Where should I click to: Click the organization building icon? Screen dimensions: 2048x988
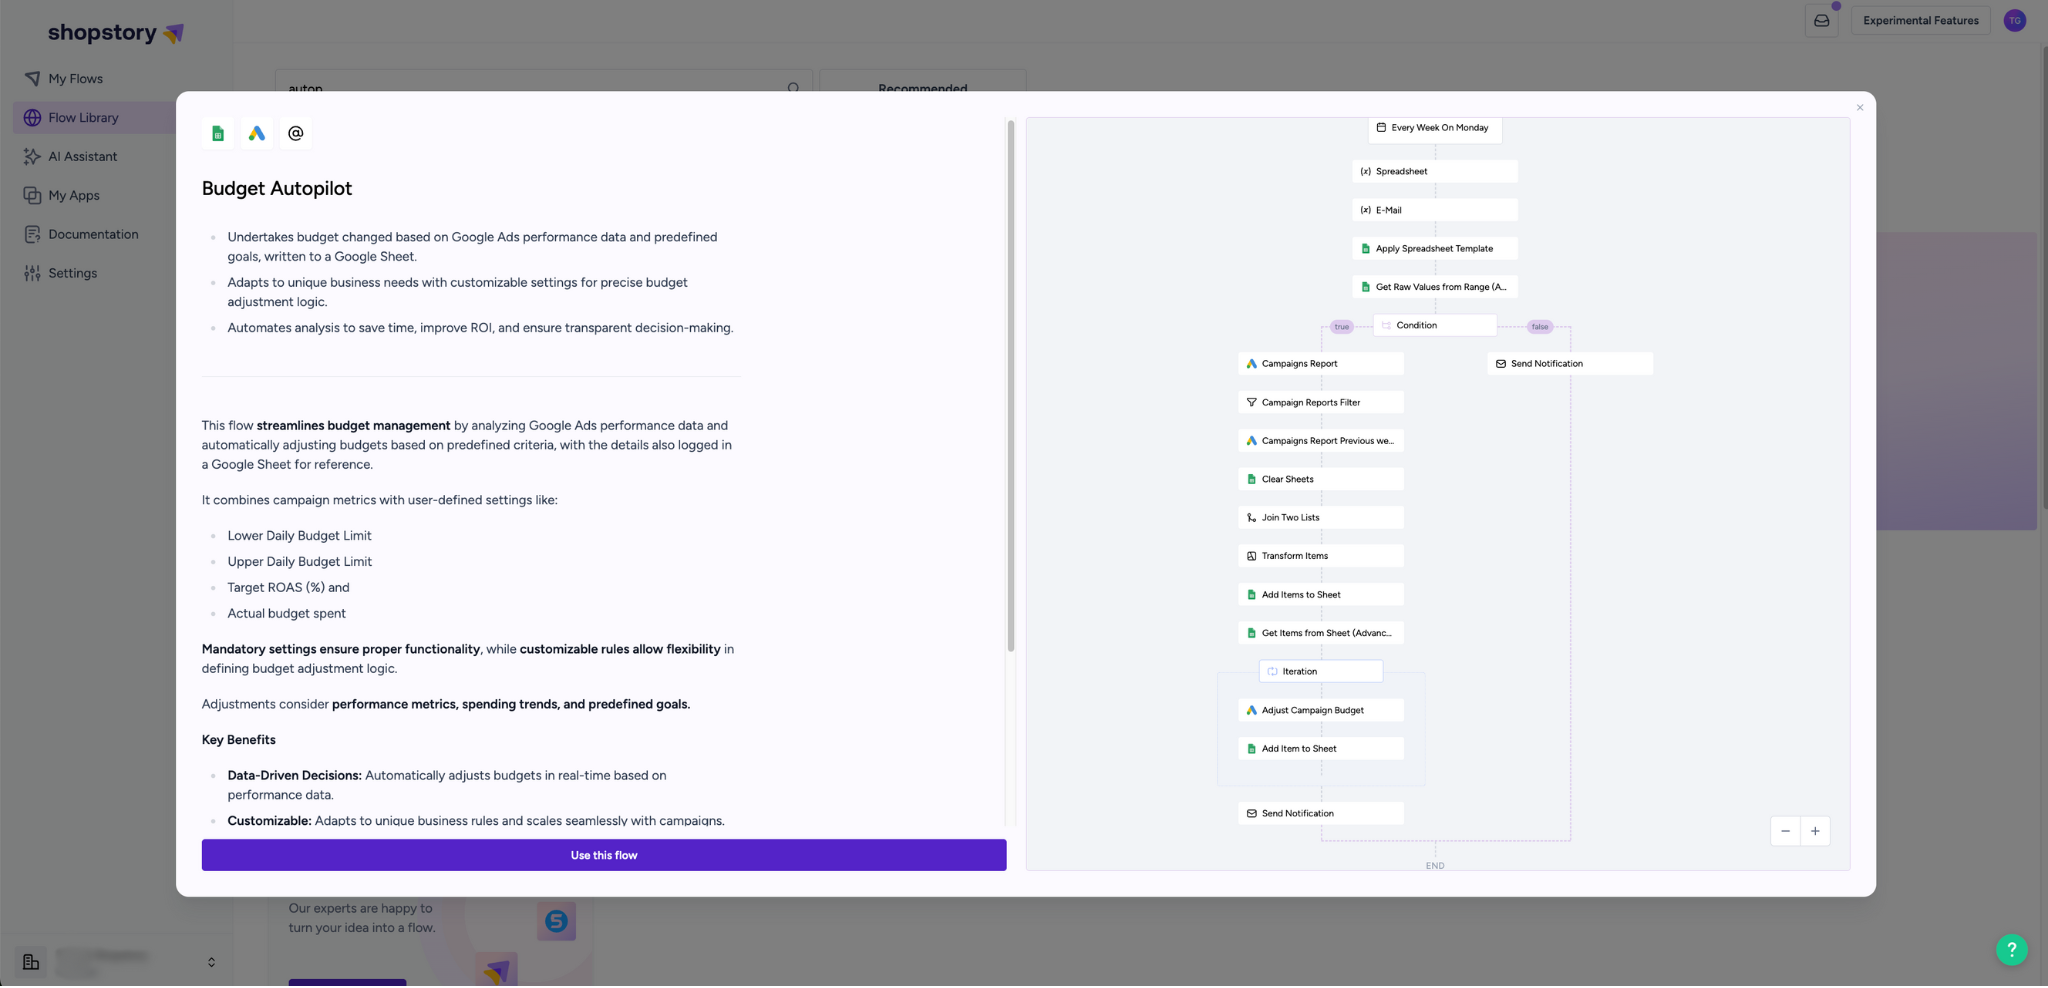(31, 964)
